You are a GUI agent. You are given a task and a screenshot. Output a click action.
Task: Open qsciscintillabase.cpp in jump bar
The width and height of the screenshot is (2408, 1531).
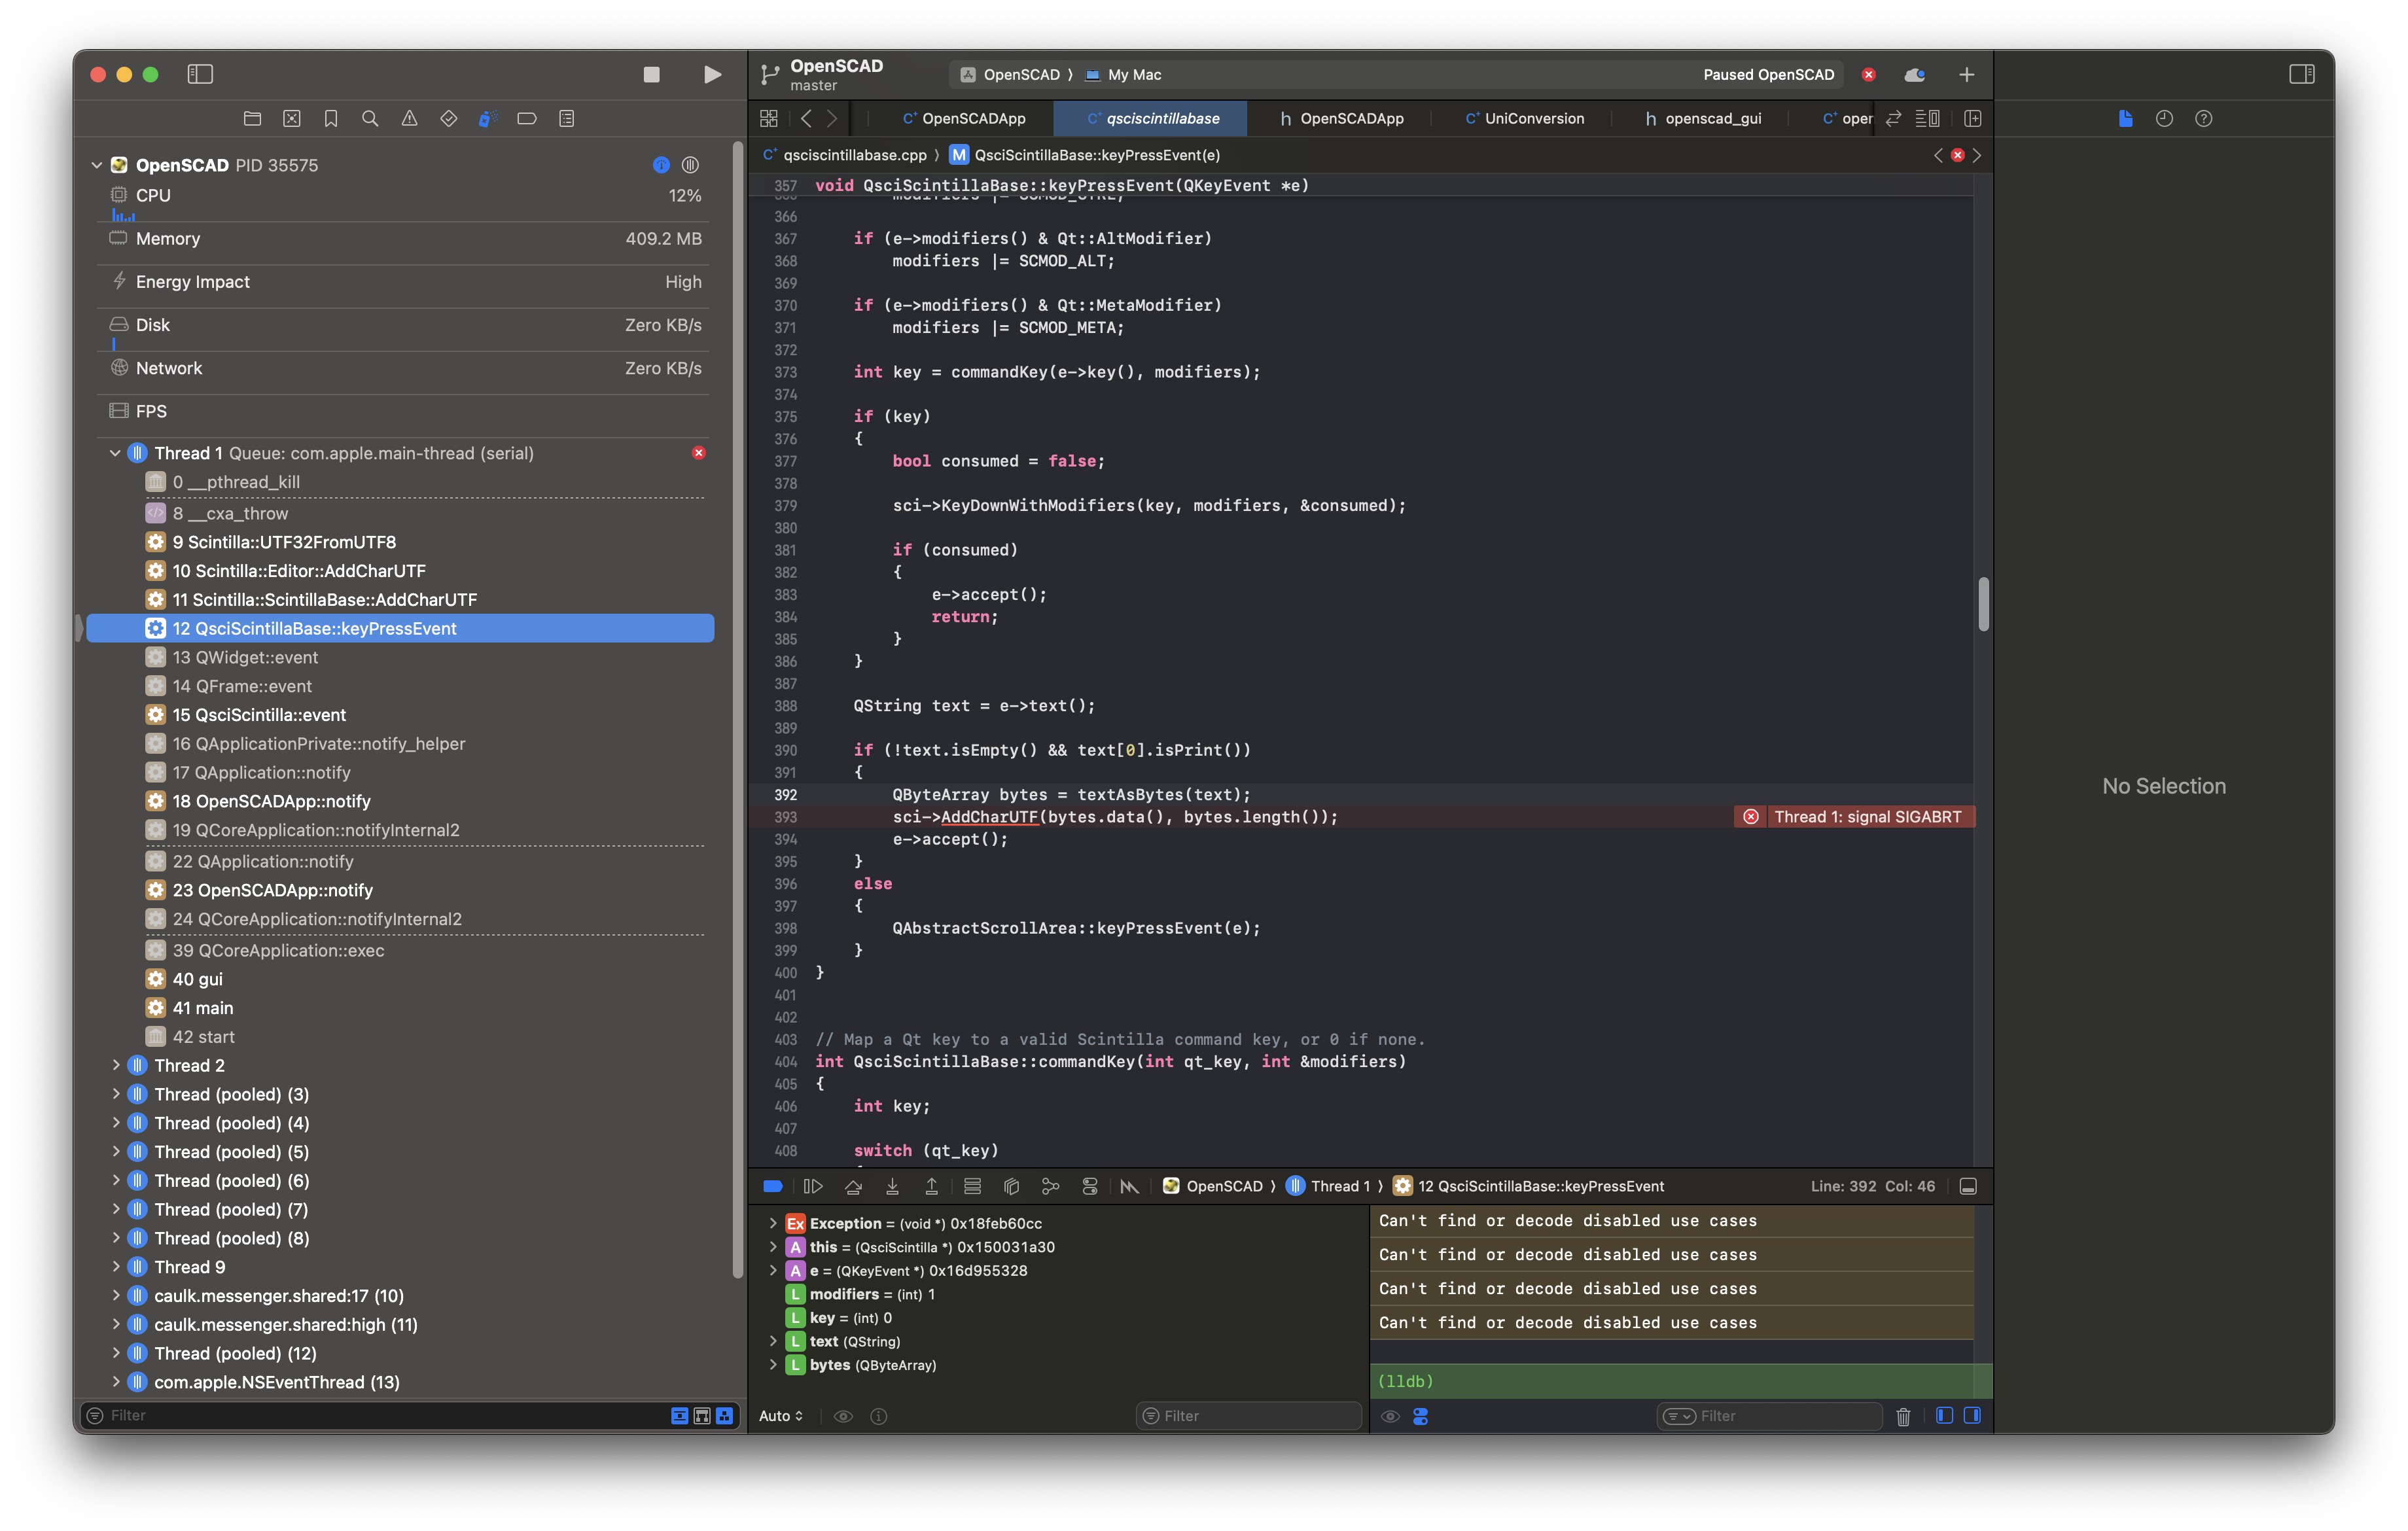coord(844,155)
